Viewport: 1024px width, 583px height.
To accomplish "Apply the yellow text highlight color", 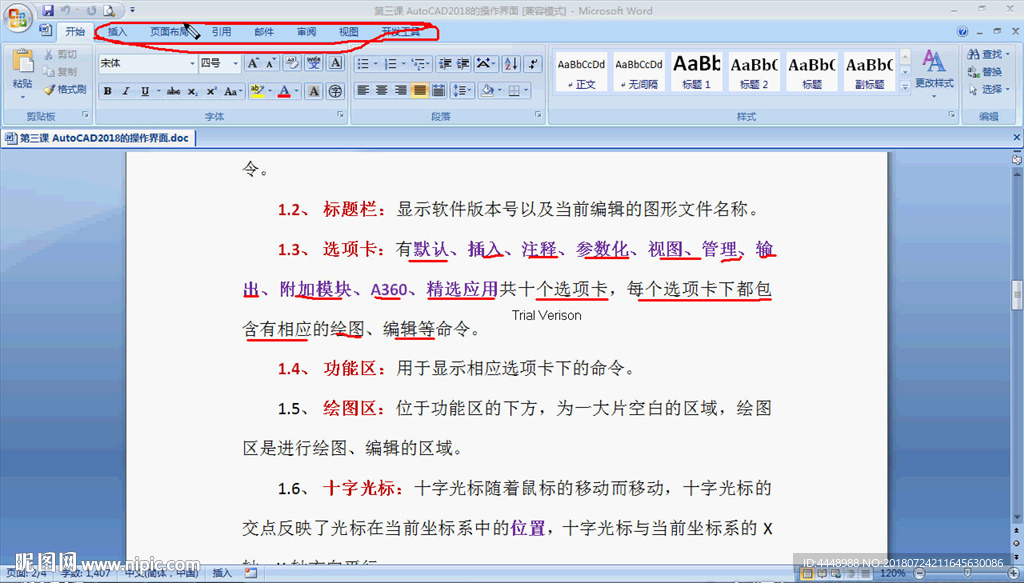I will click(x=257, y=91).
